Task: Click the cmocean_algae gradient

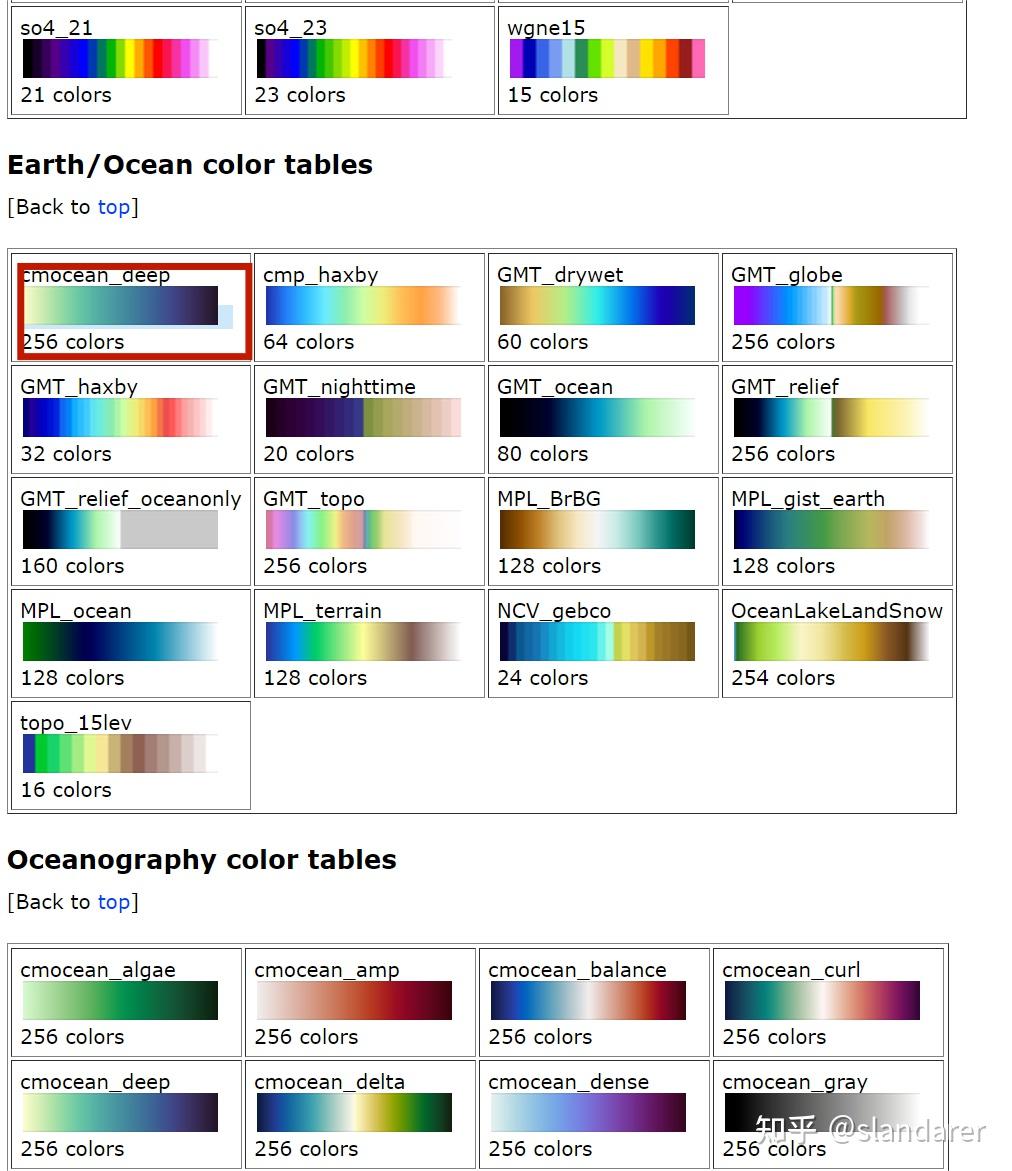Action: 120,1000
